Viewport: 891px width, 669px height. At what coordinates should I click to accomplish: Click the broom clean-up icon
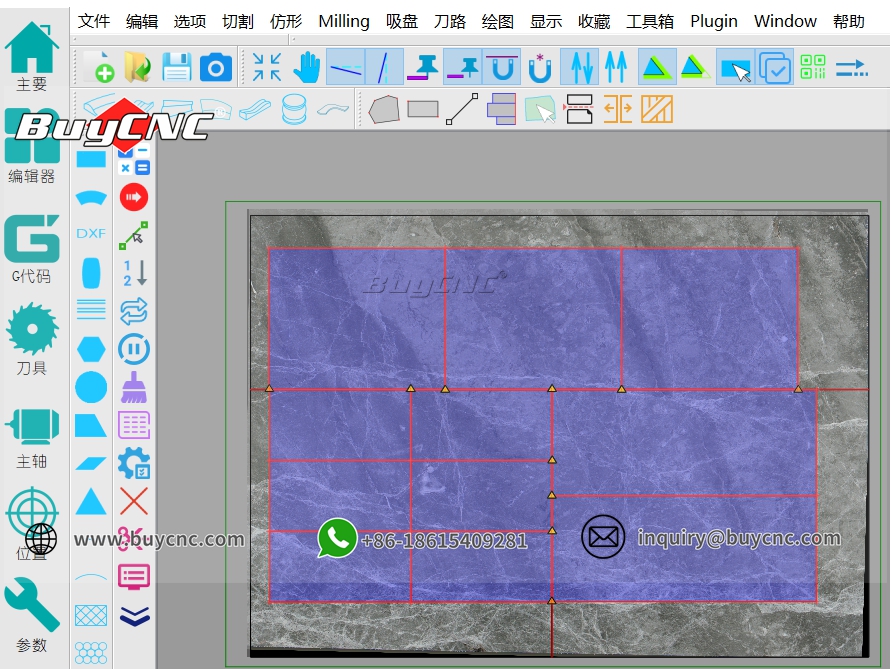133,387
